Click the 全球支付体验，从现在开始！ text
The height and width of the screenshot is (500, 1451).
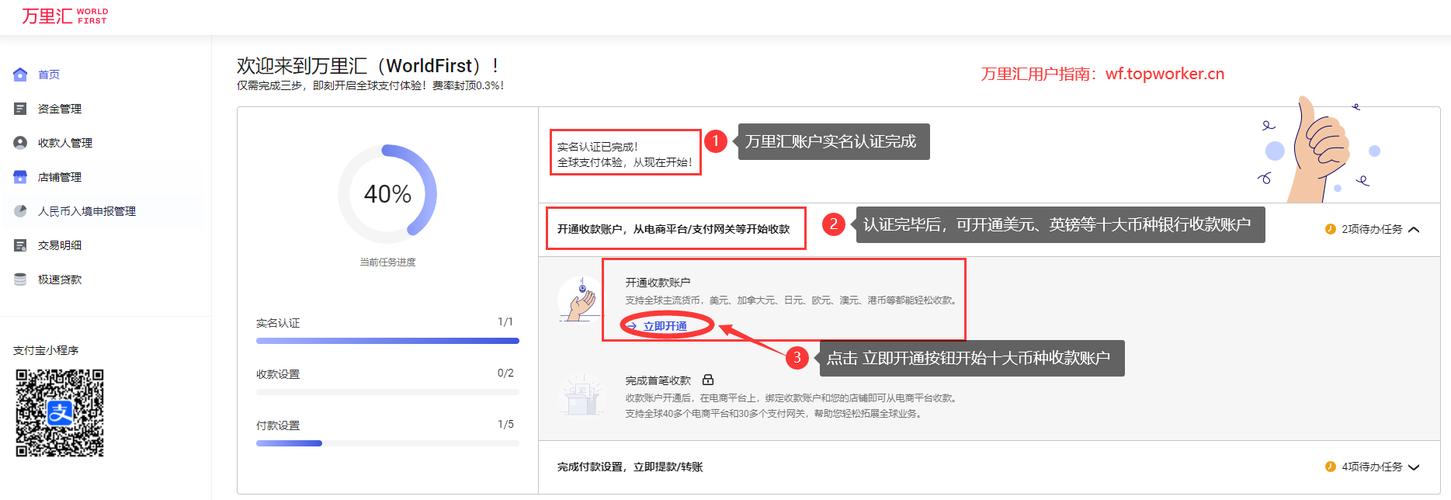625,162
